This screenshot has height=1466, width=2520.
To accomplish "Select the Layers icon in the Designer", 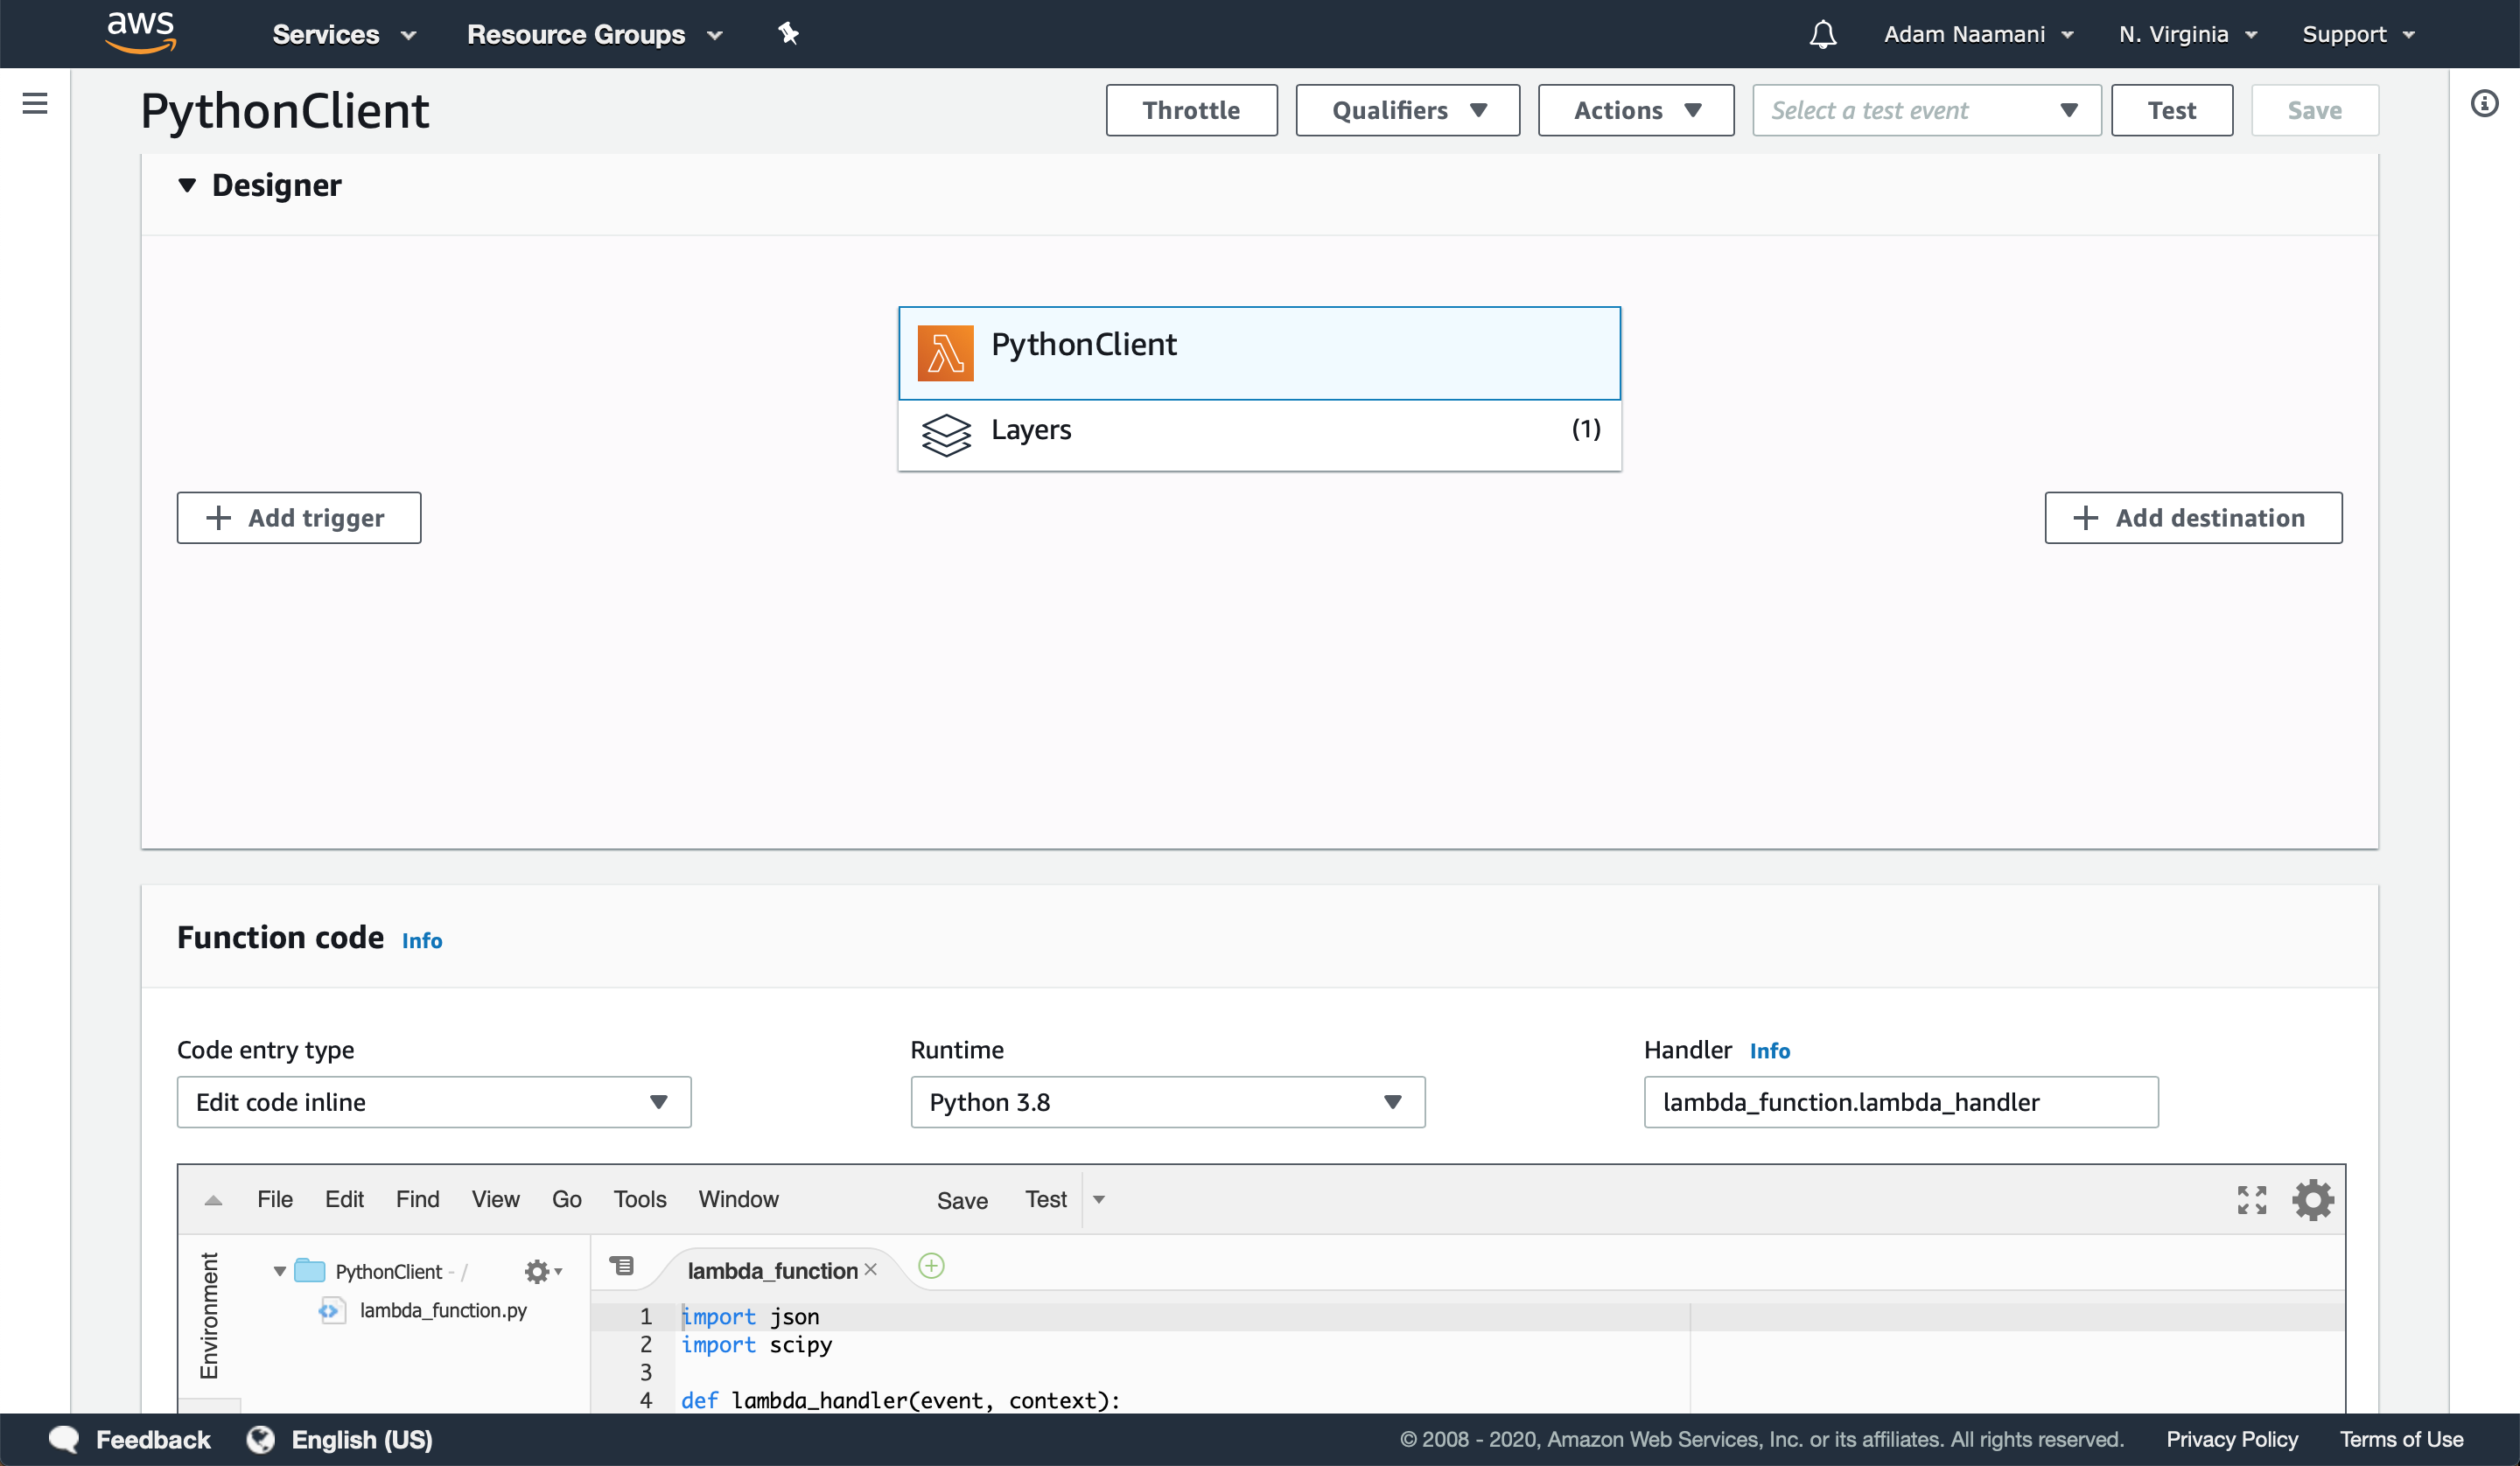I will pyautogui.click(x=946, y=435).
